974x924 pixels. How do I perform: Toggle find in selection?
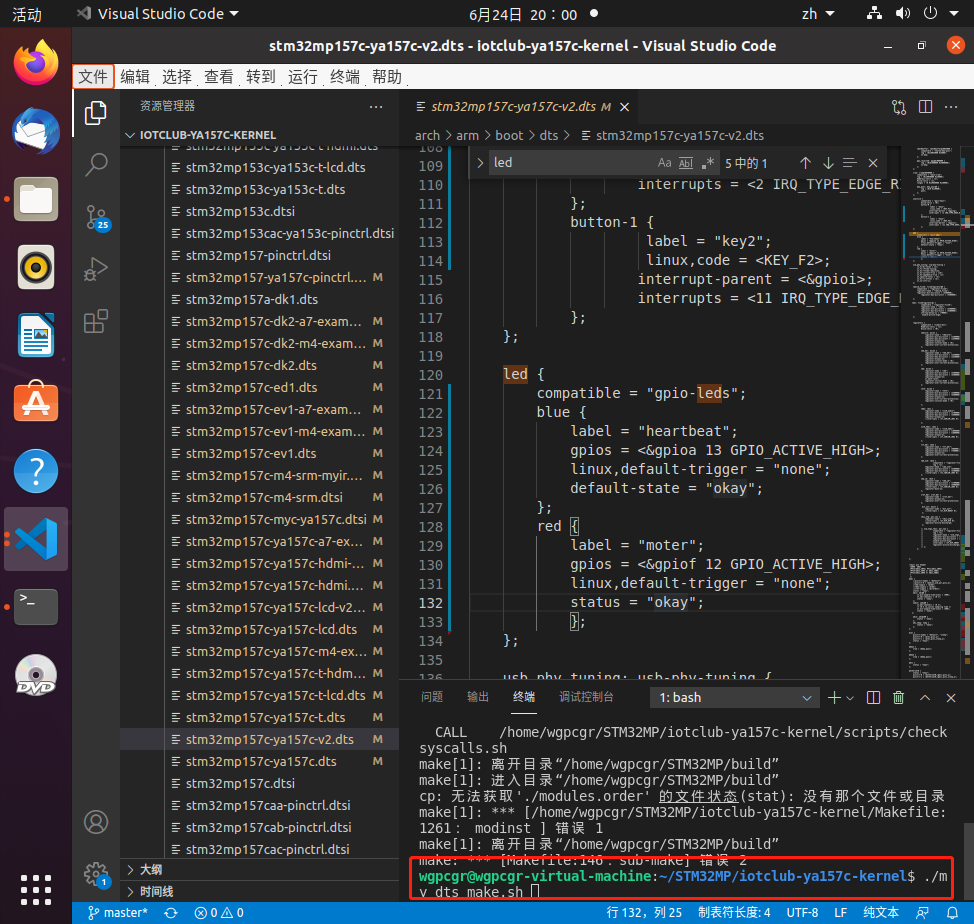(x=850, y=163)
